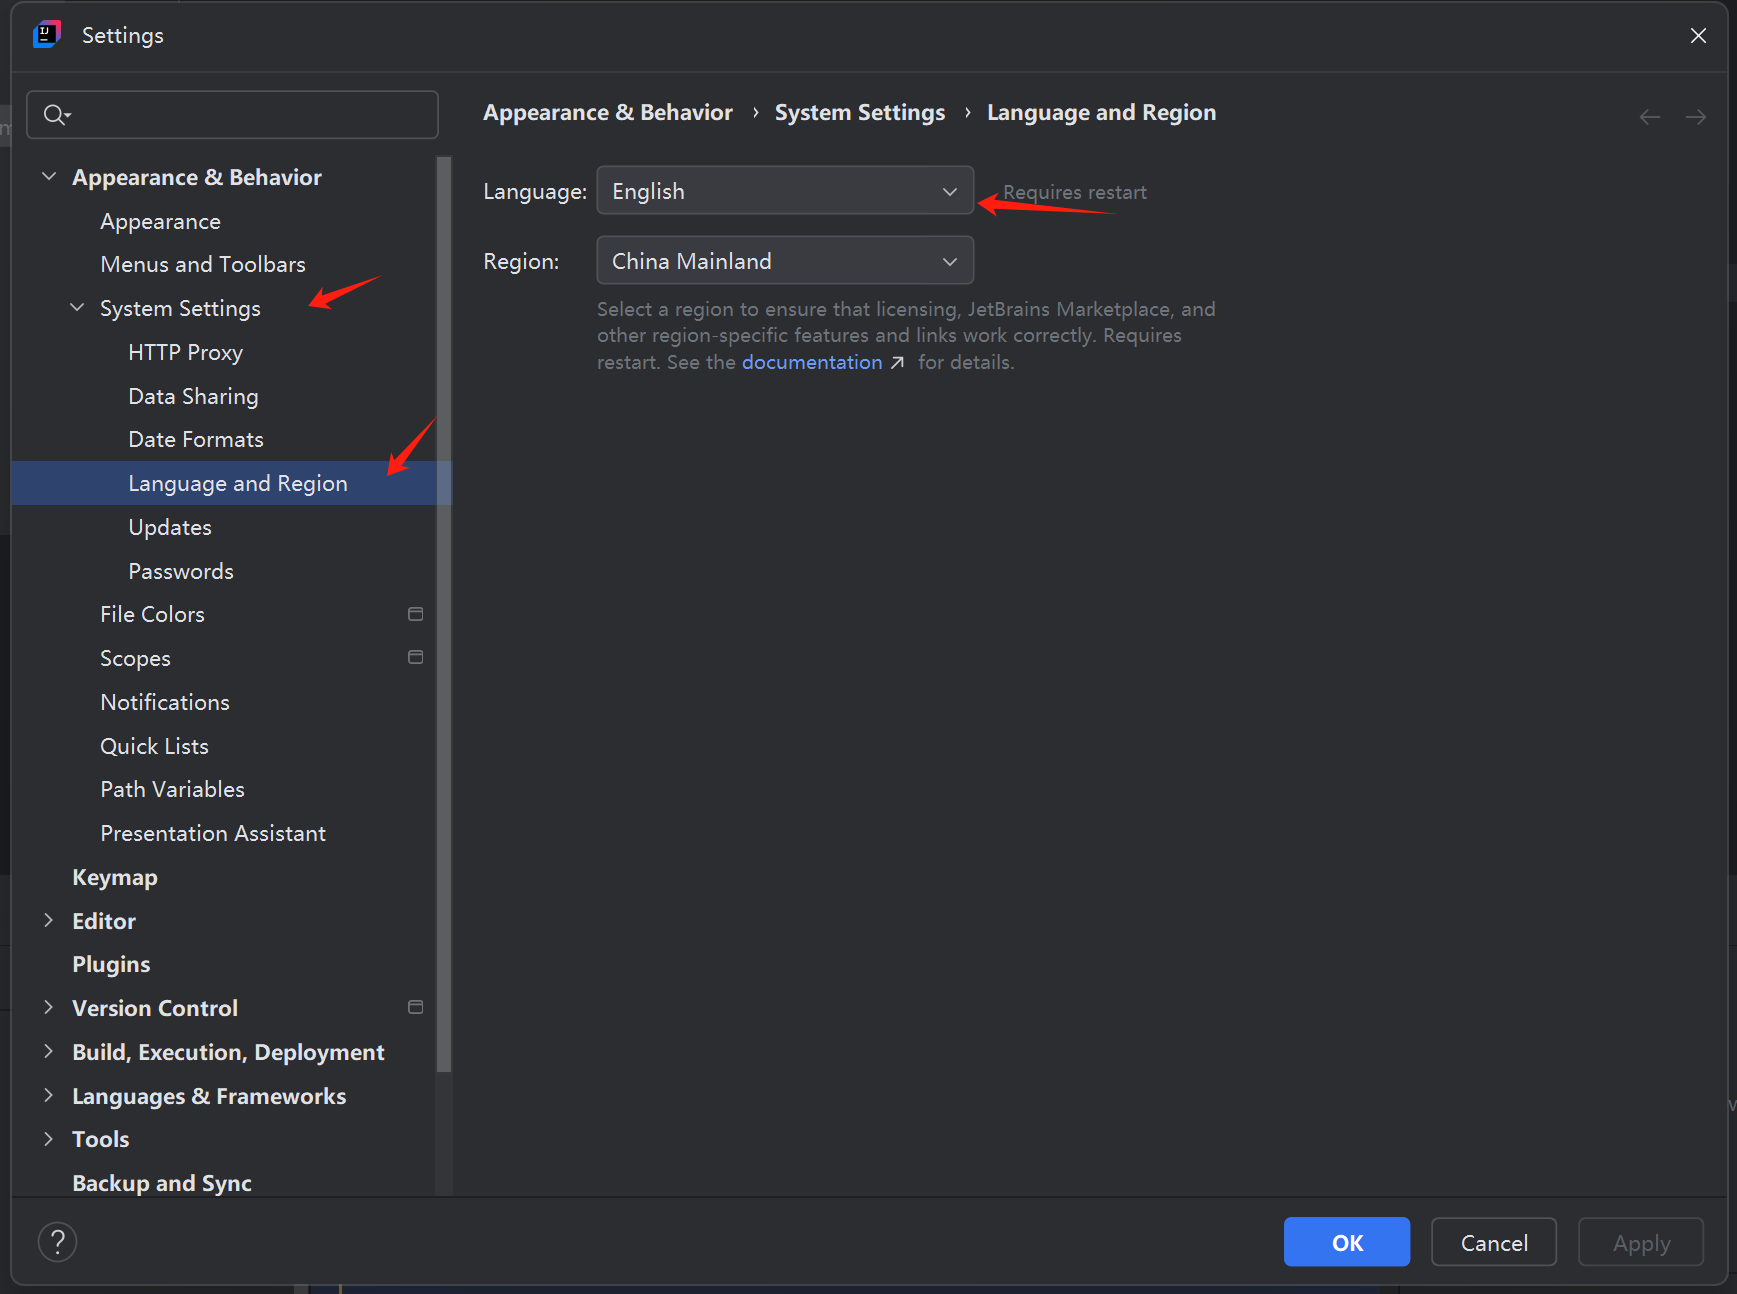
Task: Focus the settings search field
Action: 232,115
